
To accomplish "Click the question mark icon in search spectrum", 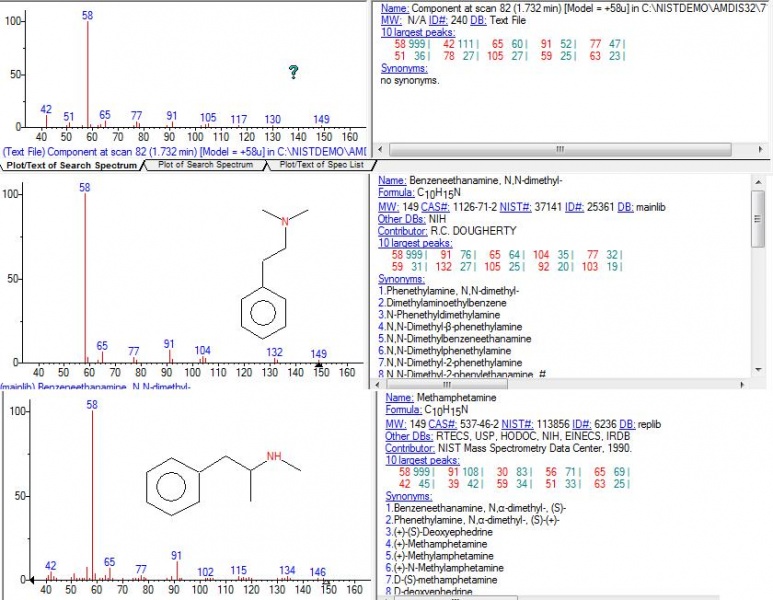I will (293, 72).
